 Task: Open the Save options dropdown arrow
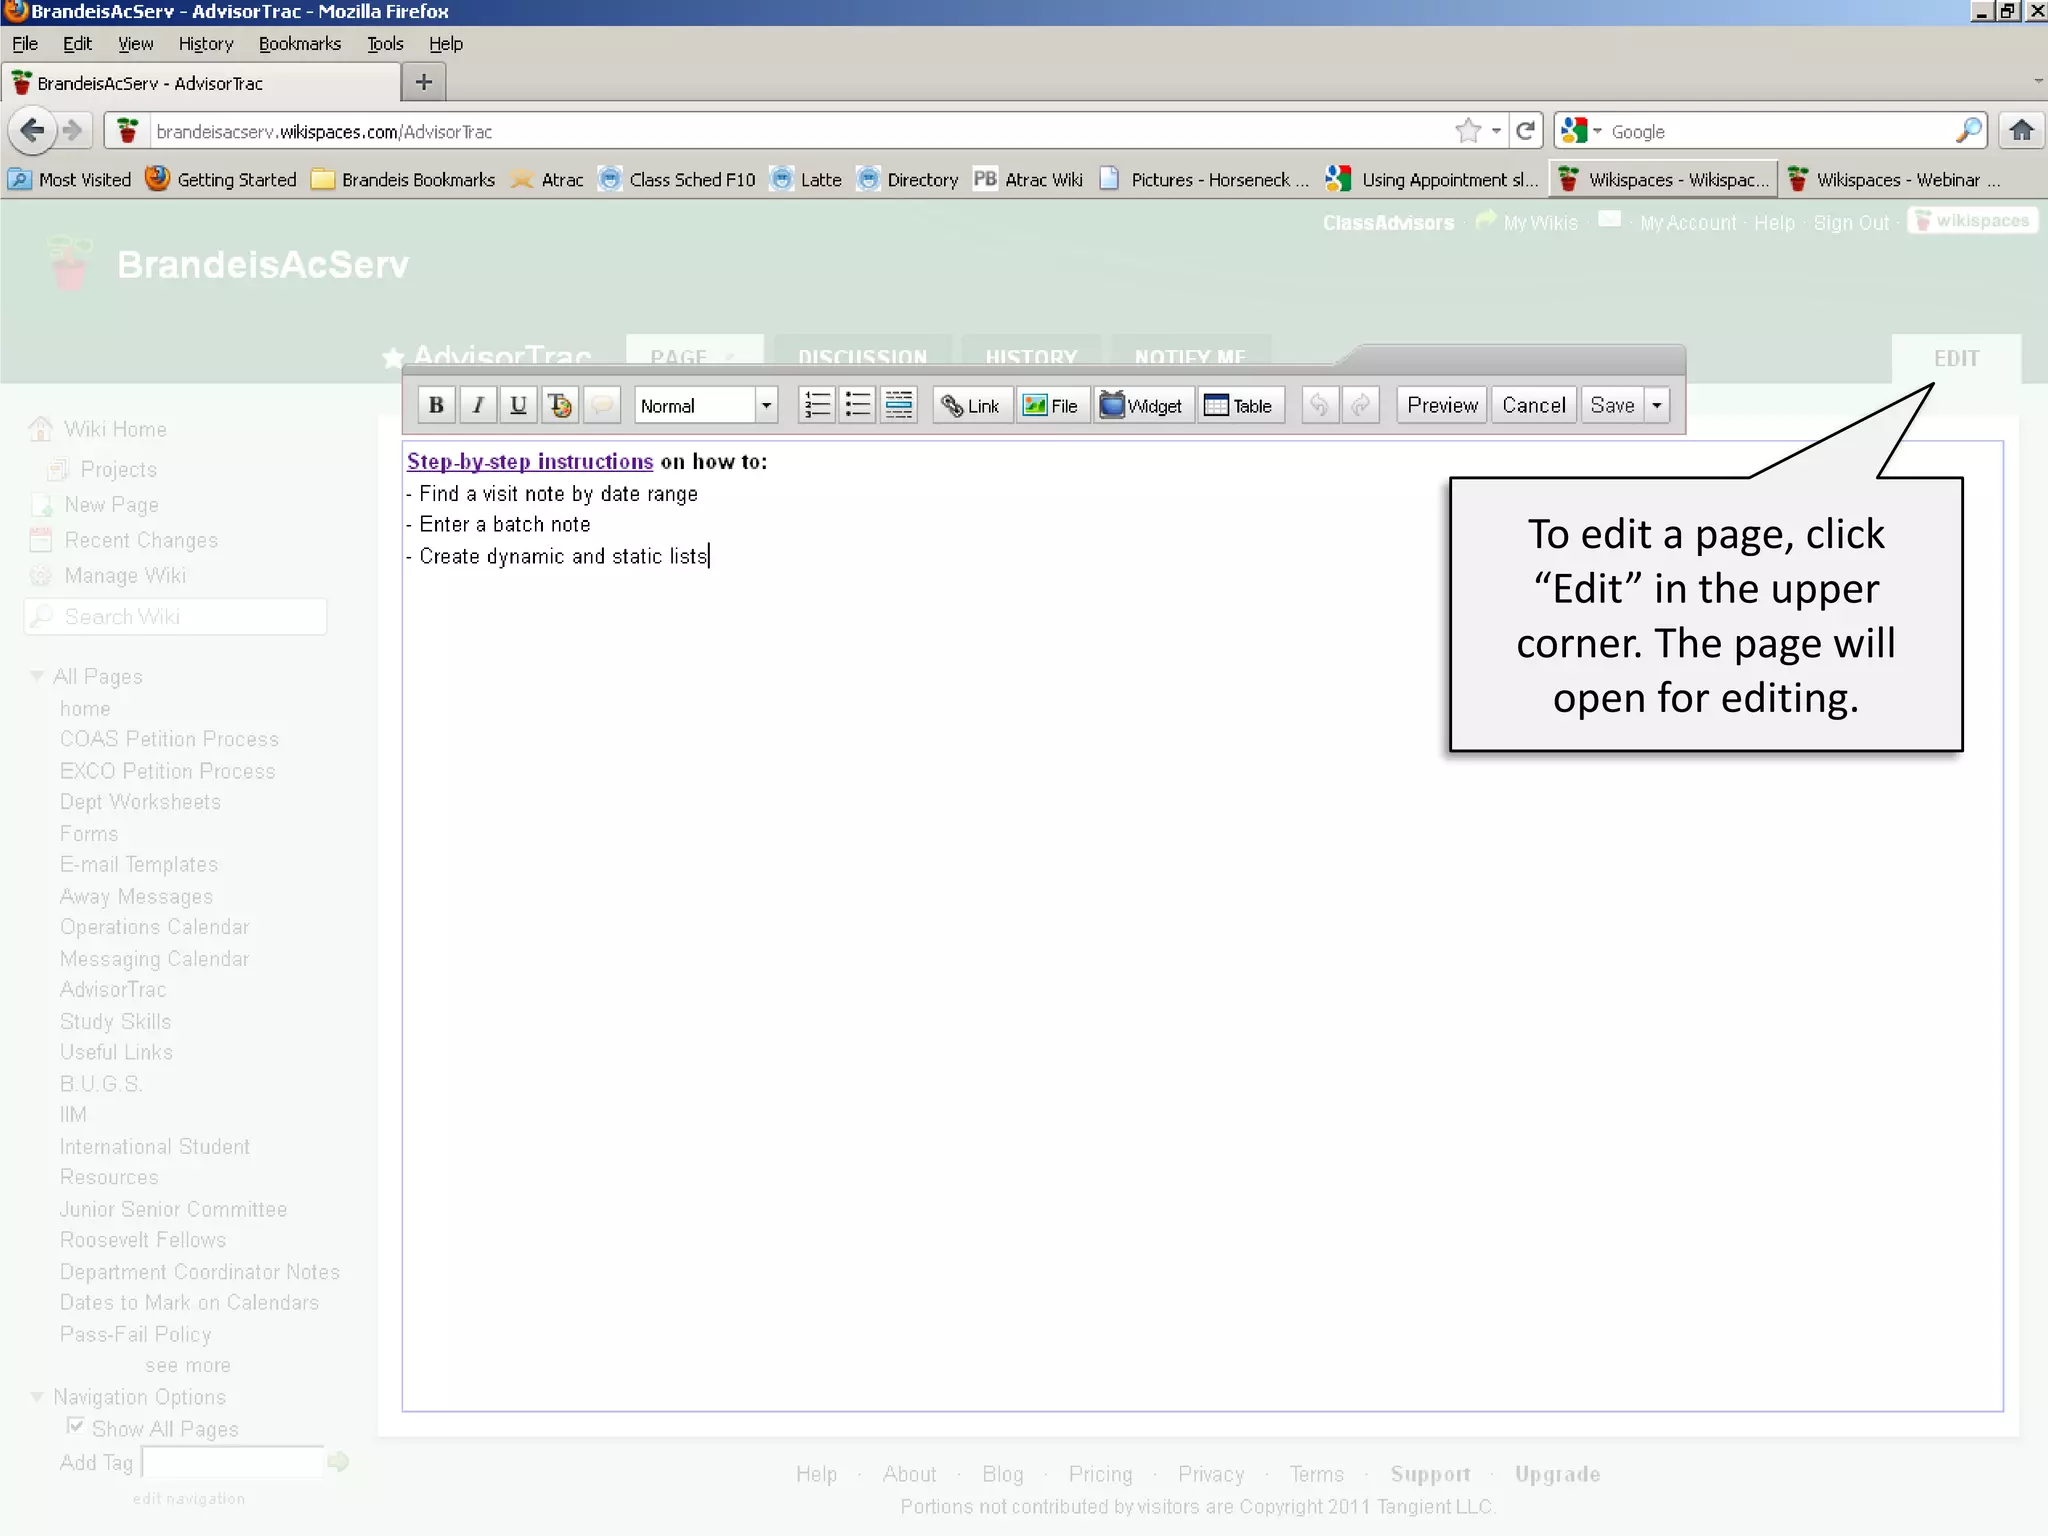pyautogui.click(x=1657, y=405)
